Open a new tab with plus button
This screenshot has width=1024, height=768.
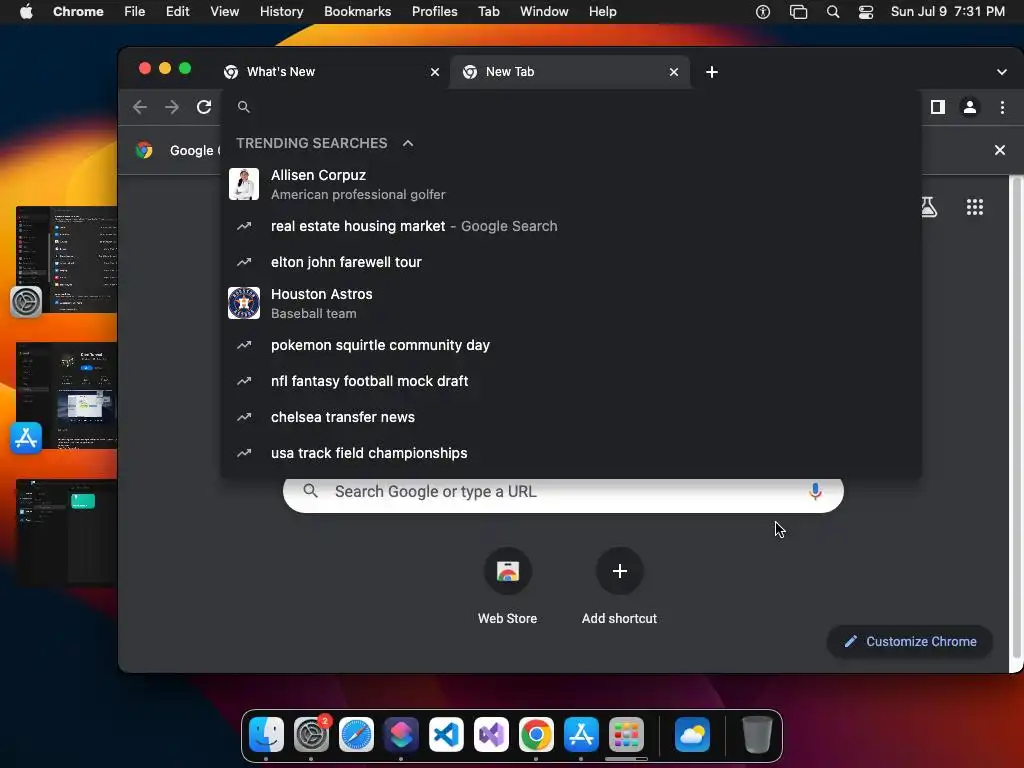point(712,72)
